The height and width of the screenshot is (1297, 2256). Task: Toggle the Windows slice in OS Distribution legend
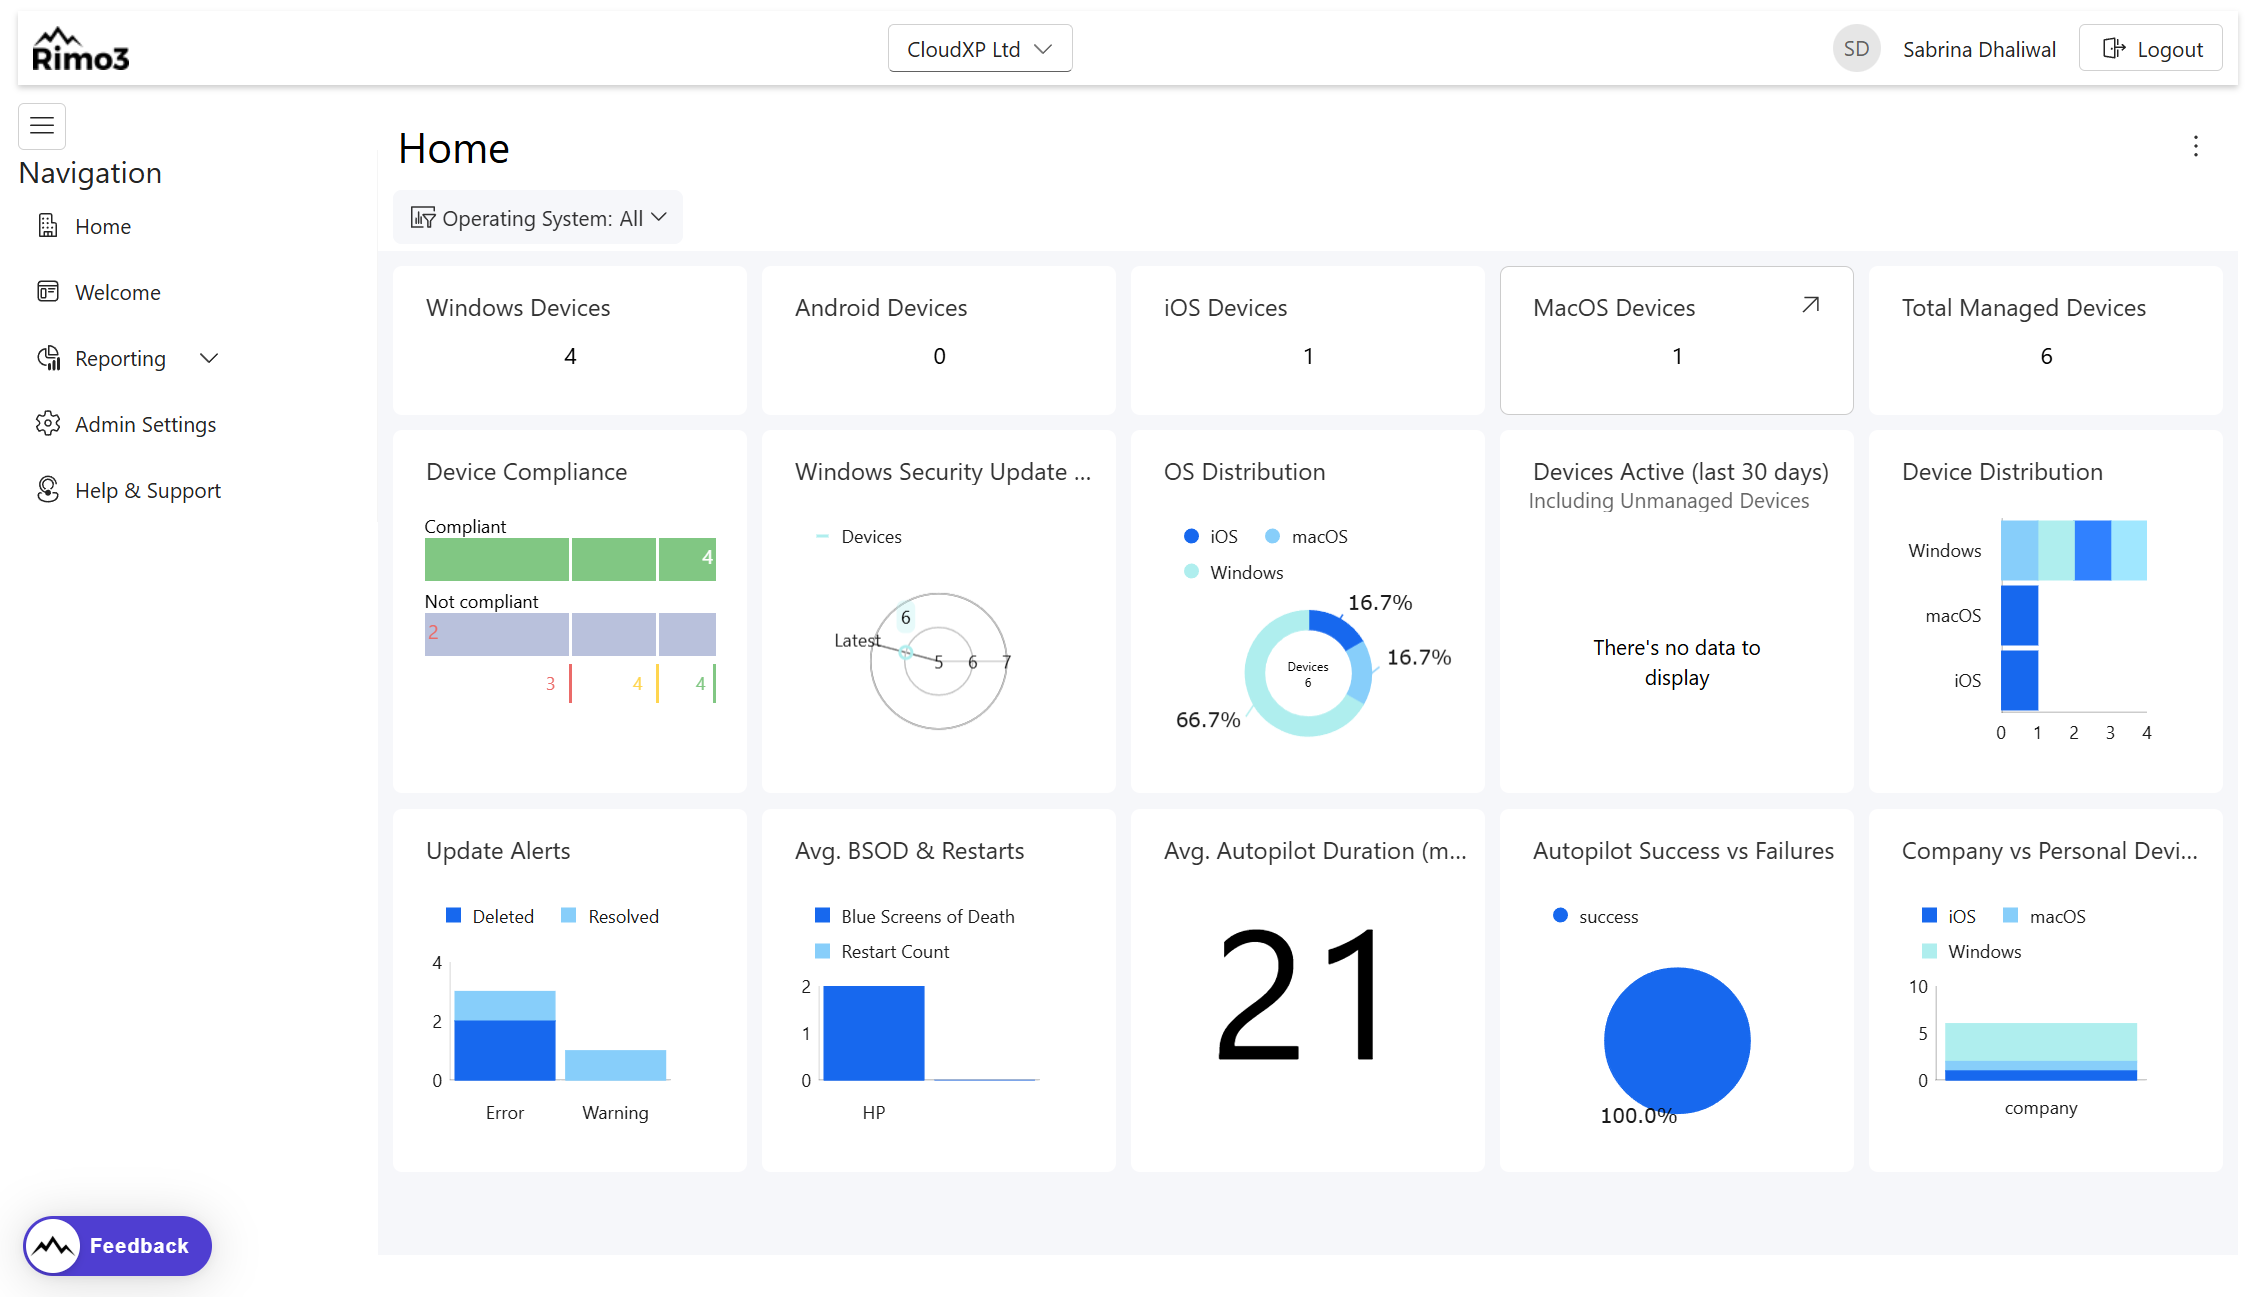point(1232,571)
